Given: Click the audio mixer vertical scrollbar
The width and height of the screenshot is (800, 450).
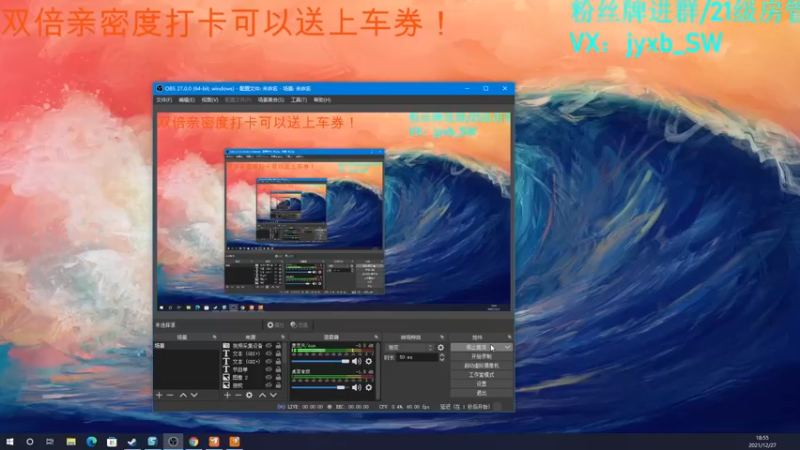Looking at the screenshot, I should [378, 370].
